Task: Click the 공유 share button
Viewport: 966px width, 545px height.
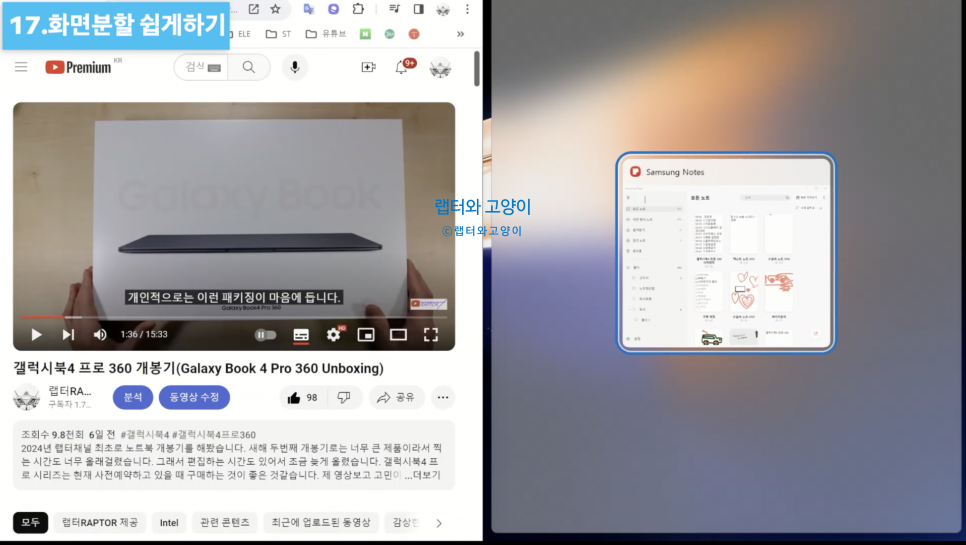Action: [397, 397]
